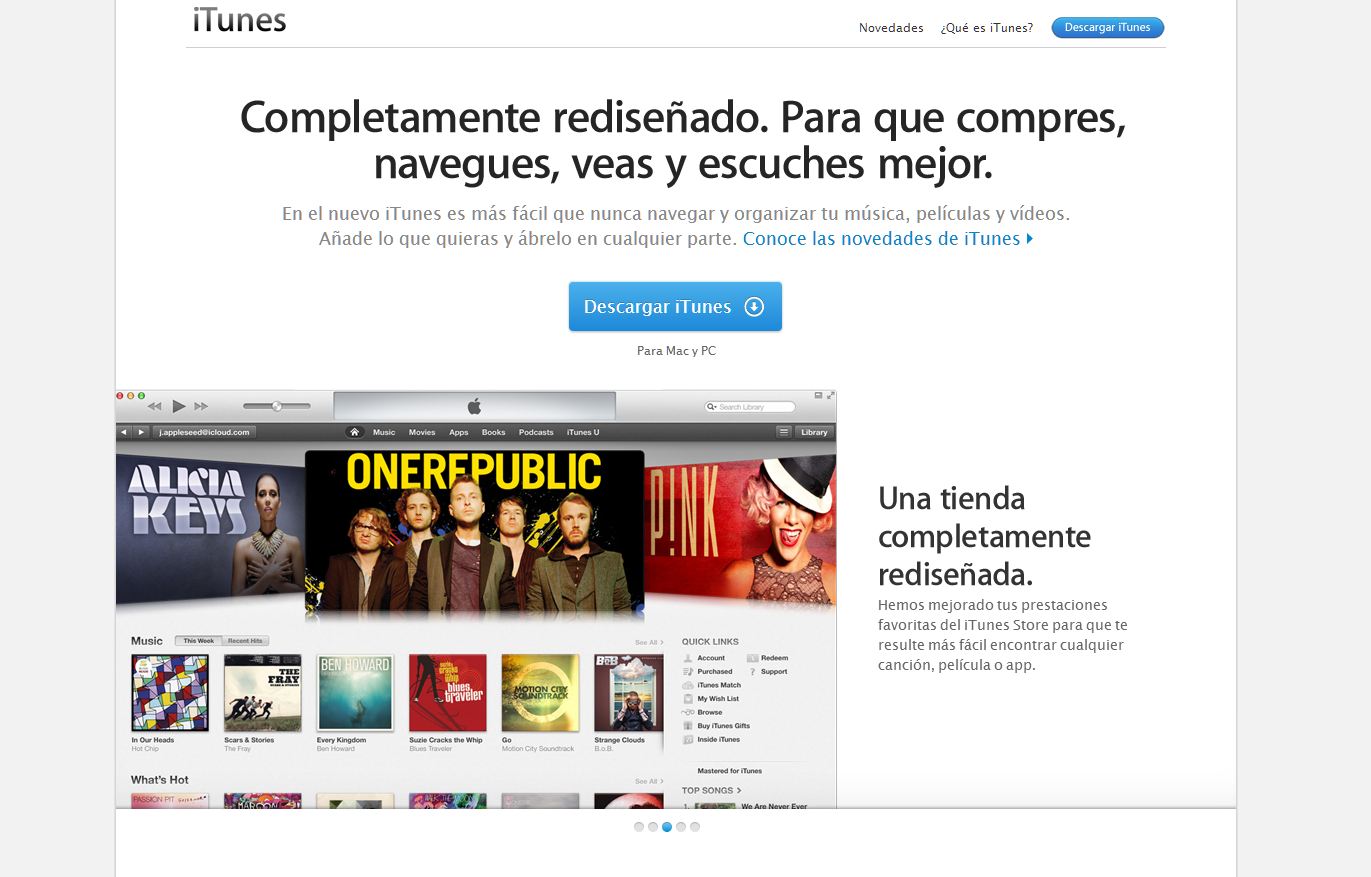Viewport: 1371px width, 877px height.
Task: Open the Novedades page link
Action: 891,28
